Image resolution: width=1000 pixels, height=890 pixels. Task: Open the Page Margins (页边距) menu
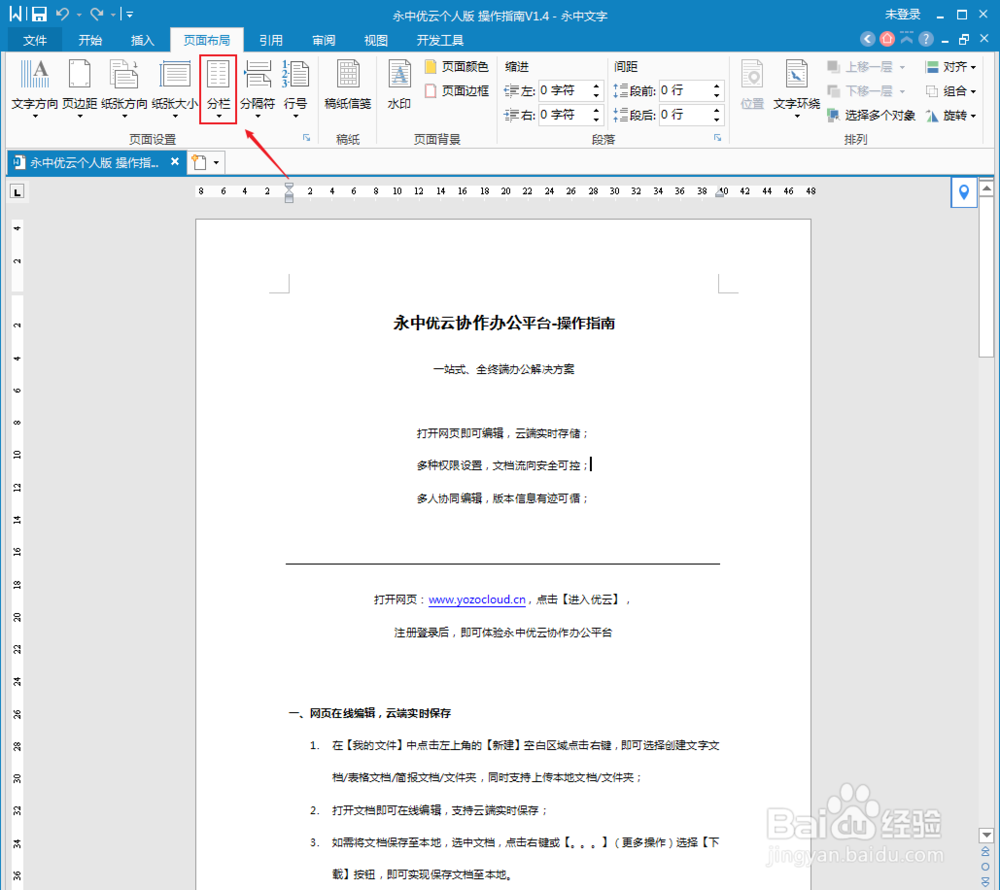[80, 88]
